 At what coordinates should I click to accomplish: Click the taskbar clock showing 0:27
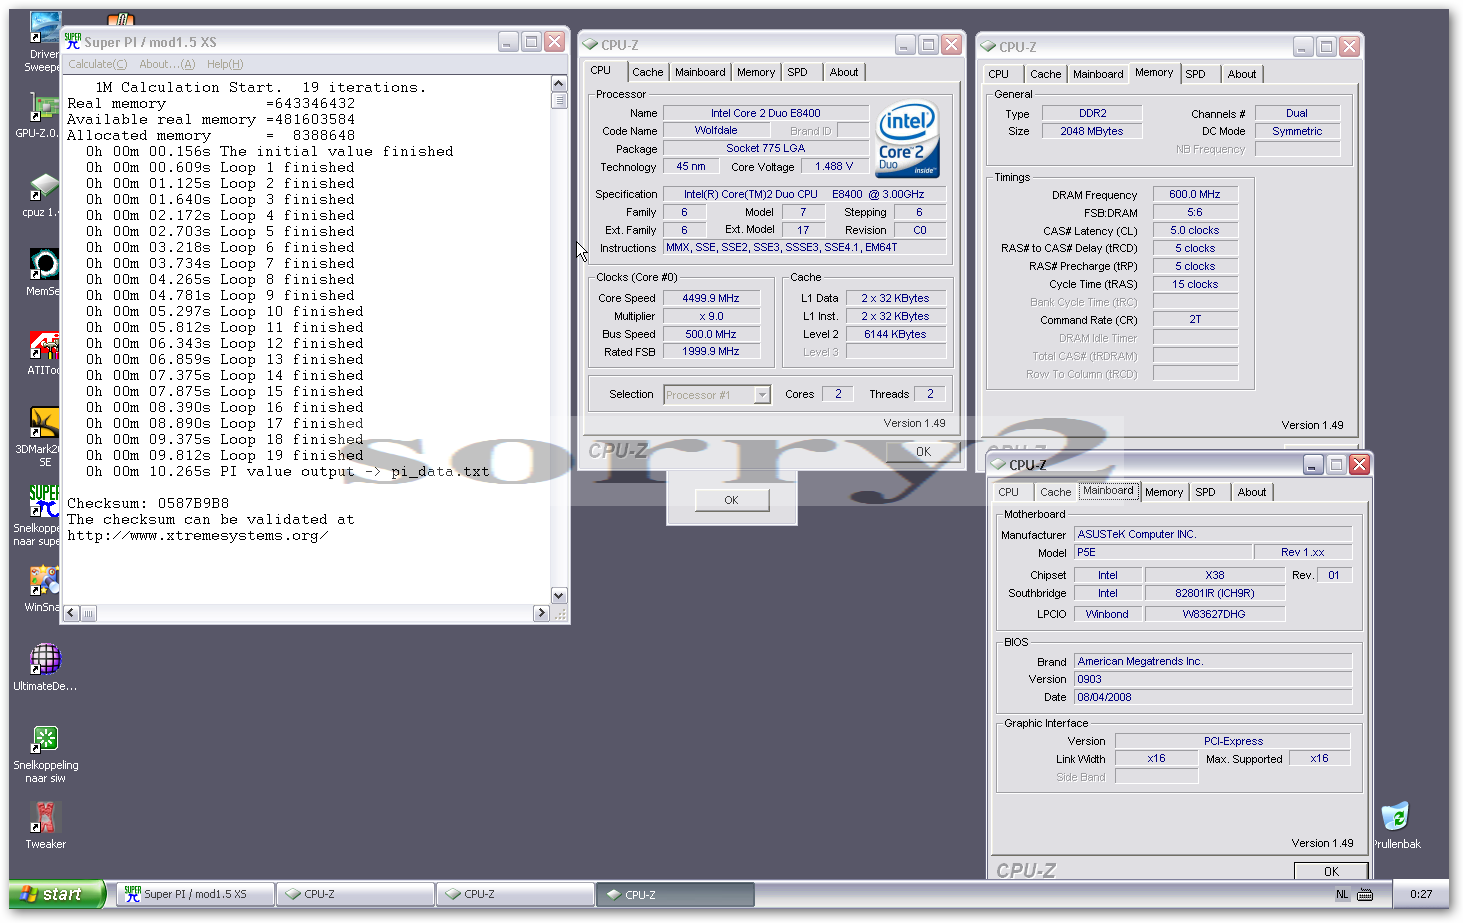1421,895
